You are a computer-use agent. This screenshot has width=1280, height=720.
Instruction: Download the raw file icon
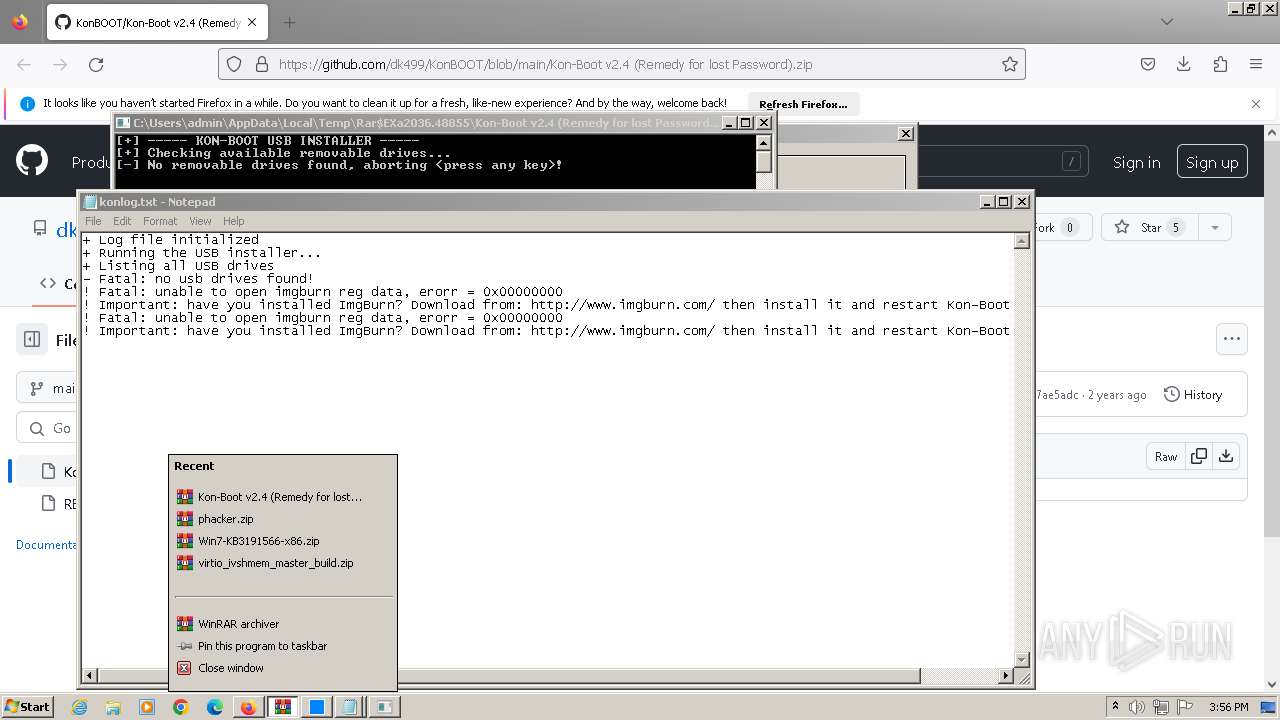[1226, 456]
